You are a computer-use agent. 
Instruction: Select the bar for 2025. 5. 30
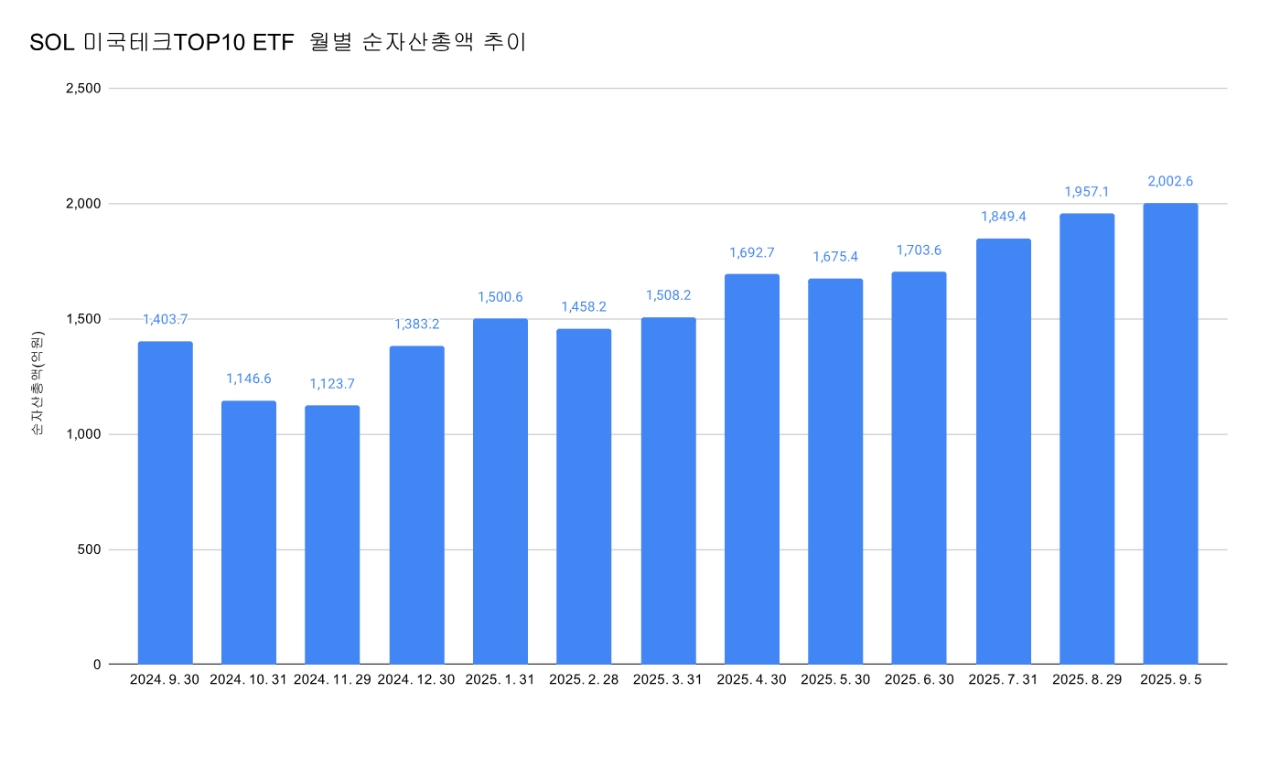point(835,471)
